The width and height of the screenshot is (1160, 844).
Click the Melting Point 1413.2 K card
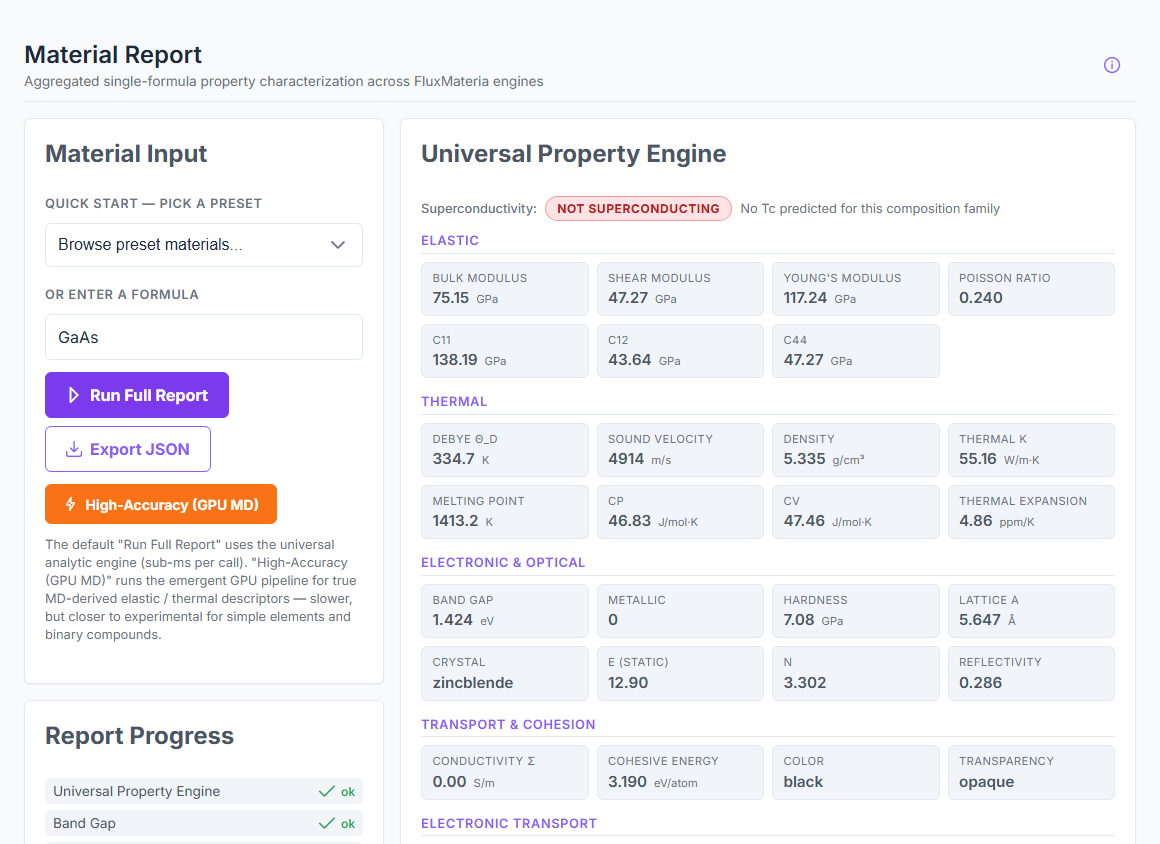pyautogui.click(x=505, y=512)
